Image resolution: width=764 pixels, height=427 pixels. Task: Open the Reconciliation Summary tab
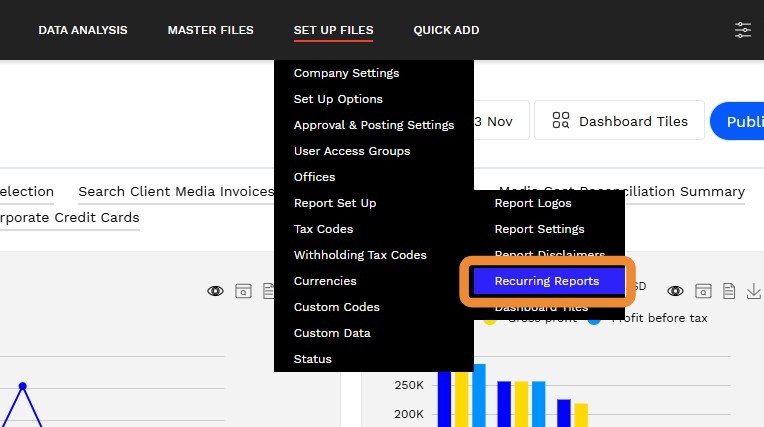[x=685, y=192]
